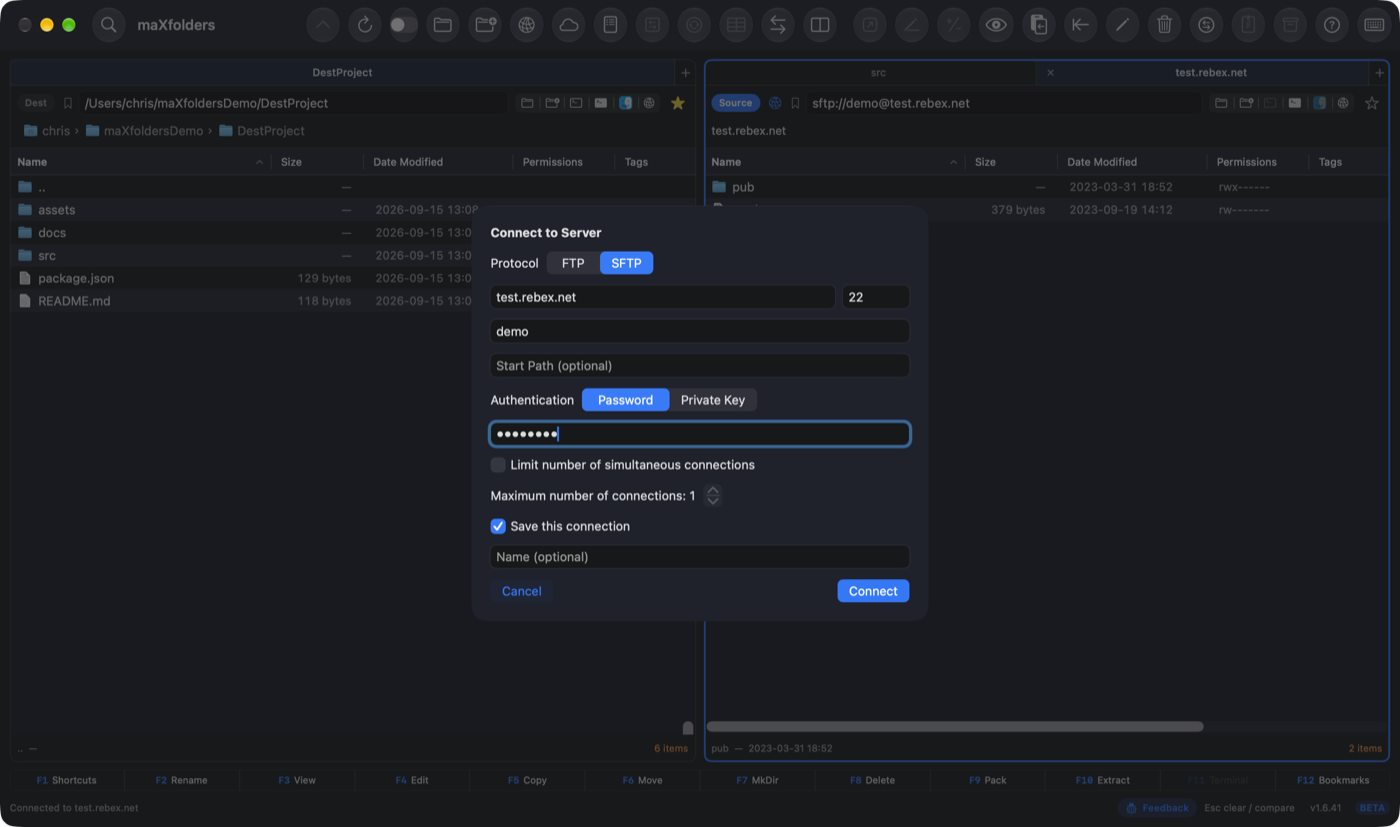Click the dual-pane split view icon
This screenshot has height=827, width=1400.
820,25
